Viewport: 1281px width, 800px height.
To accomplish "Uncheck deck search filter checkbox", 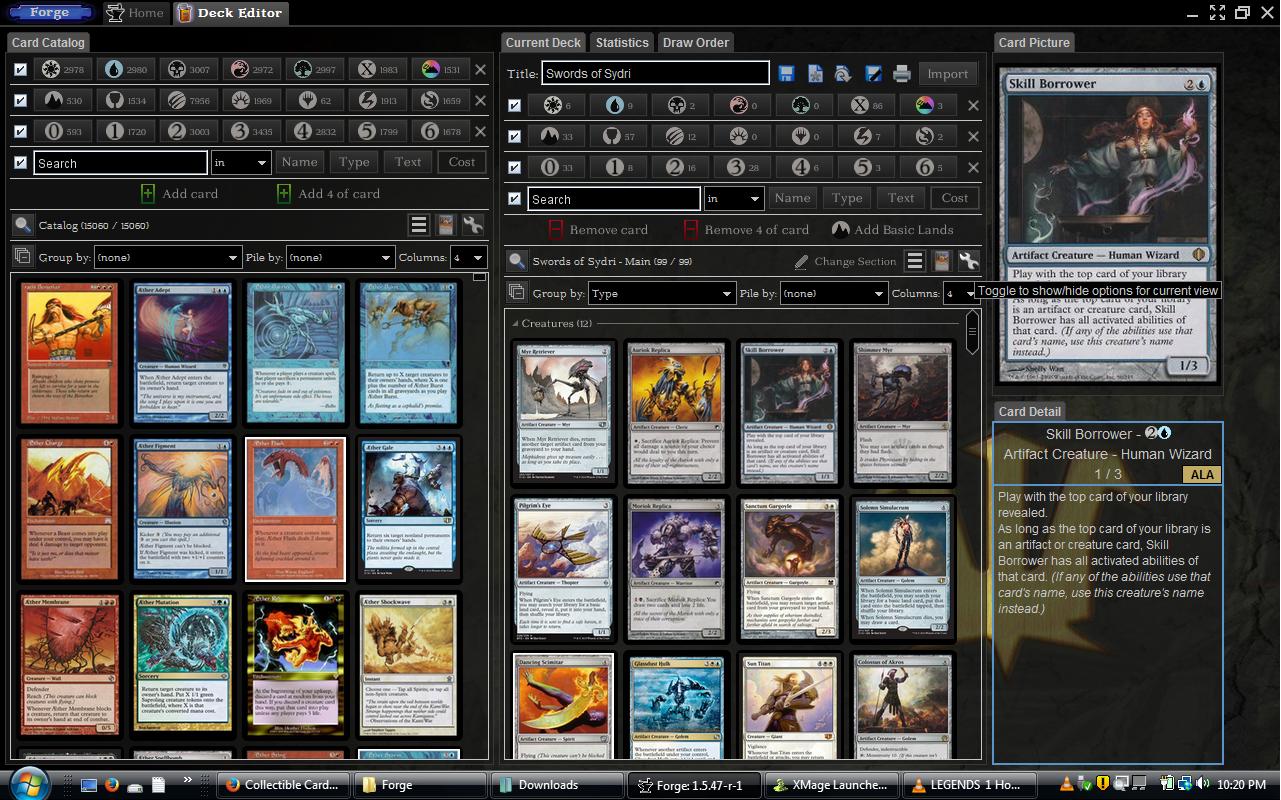I will tap(514, 198).
